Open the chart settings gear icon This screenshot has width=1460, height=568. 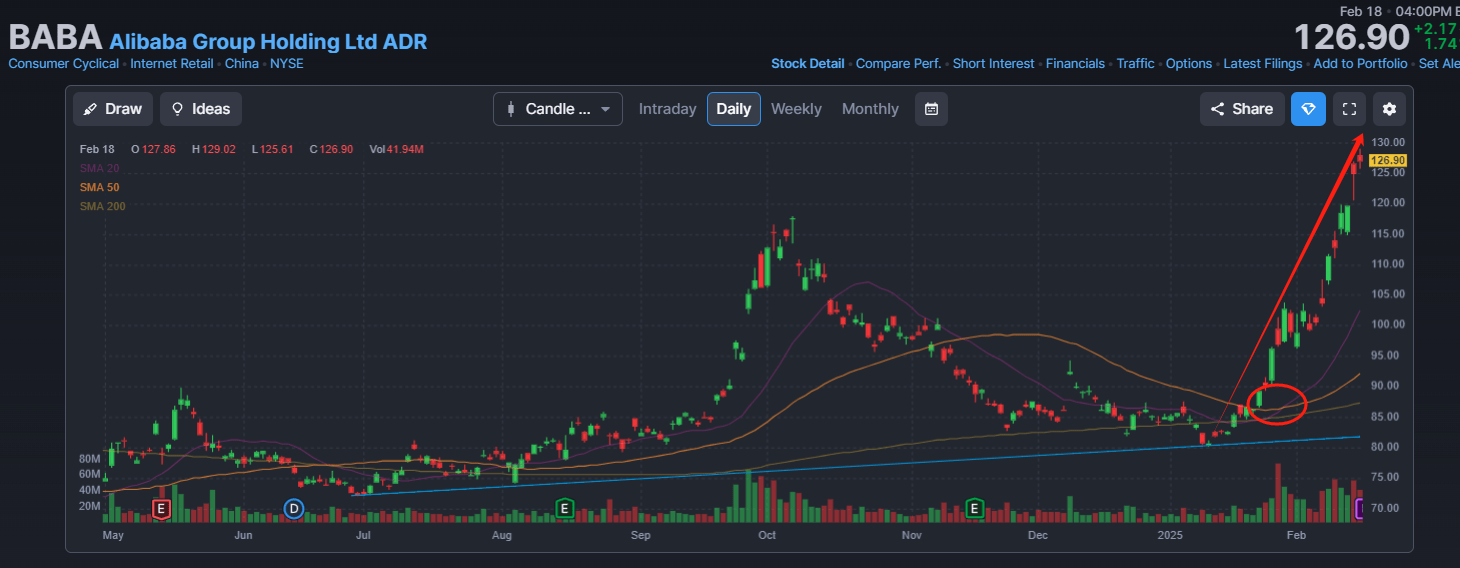(x=1389, y=109)
